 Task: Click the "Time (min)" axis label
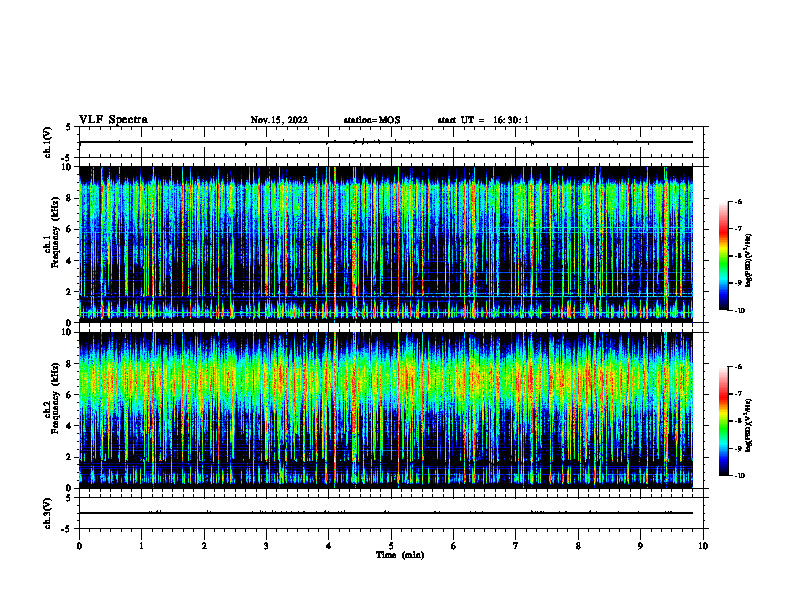400,555
